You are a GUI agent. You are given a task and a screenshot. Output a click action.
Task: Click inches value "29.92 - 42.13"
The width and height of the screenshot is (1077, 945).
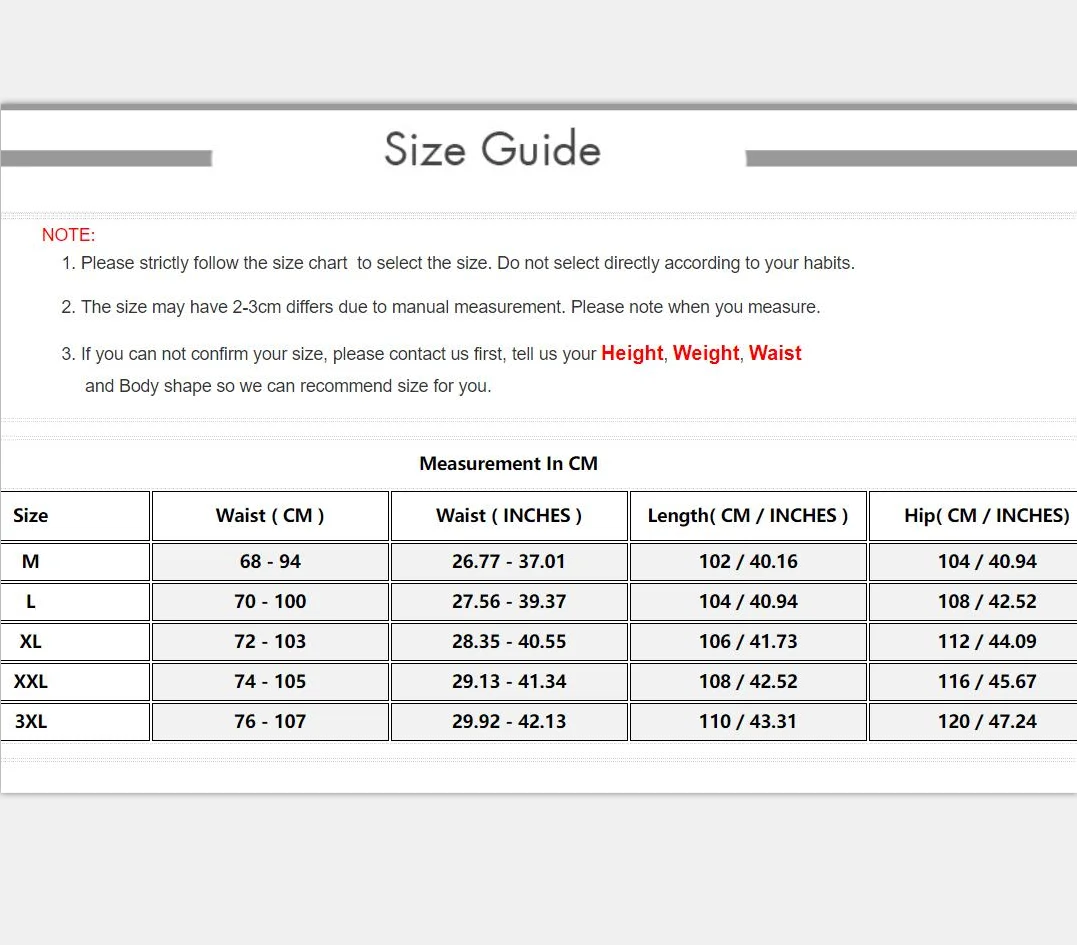(x=509, y=721)
